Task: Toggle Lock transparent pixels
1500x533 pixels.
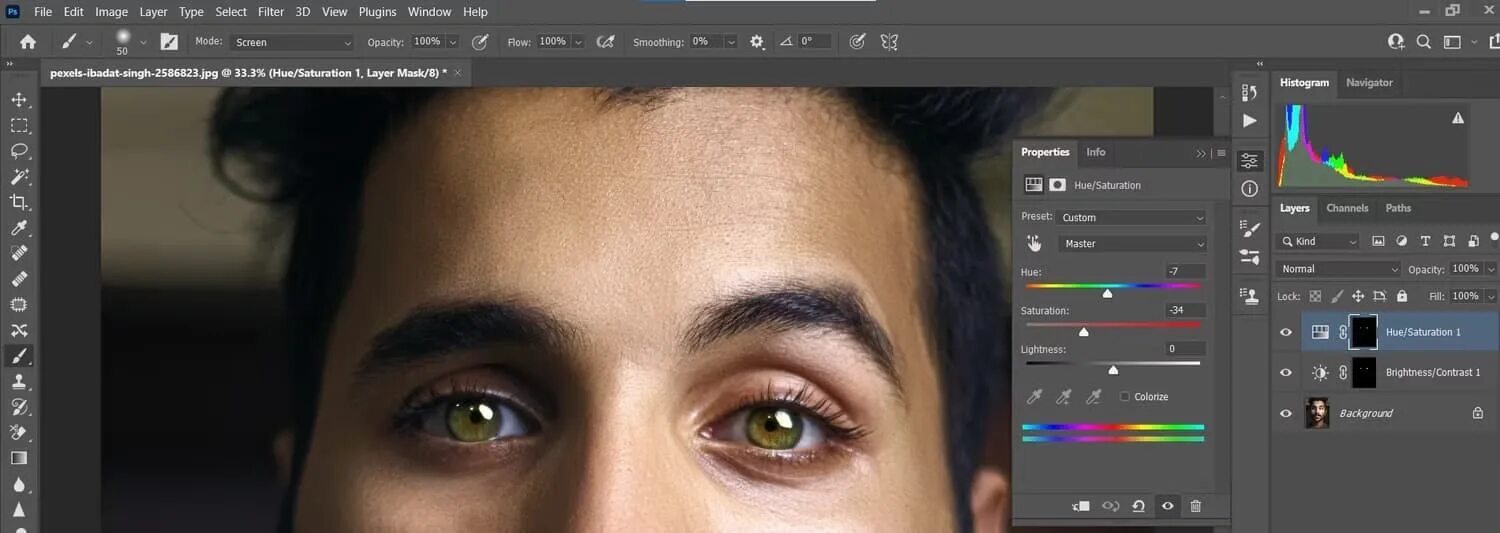Action: point(1315,296)
